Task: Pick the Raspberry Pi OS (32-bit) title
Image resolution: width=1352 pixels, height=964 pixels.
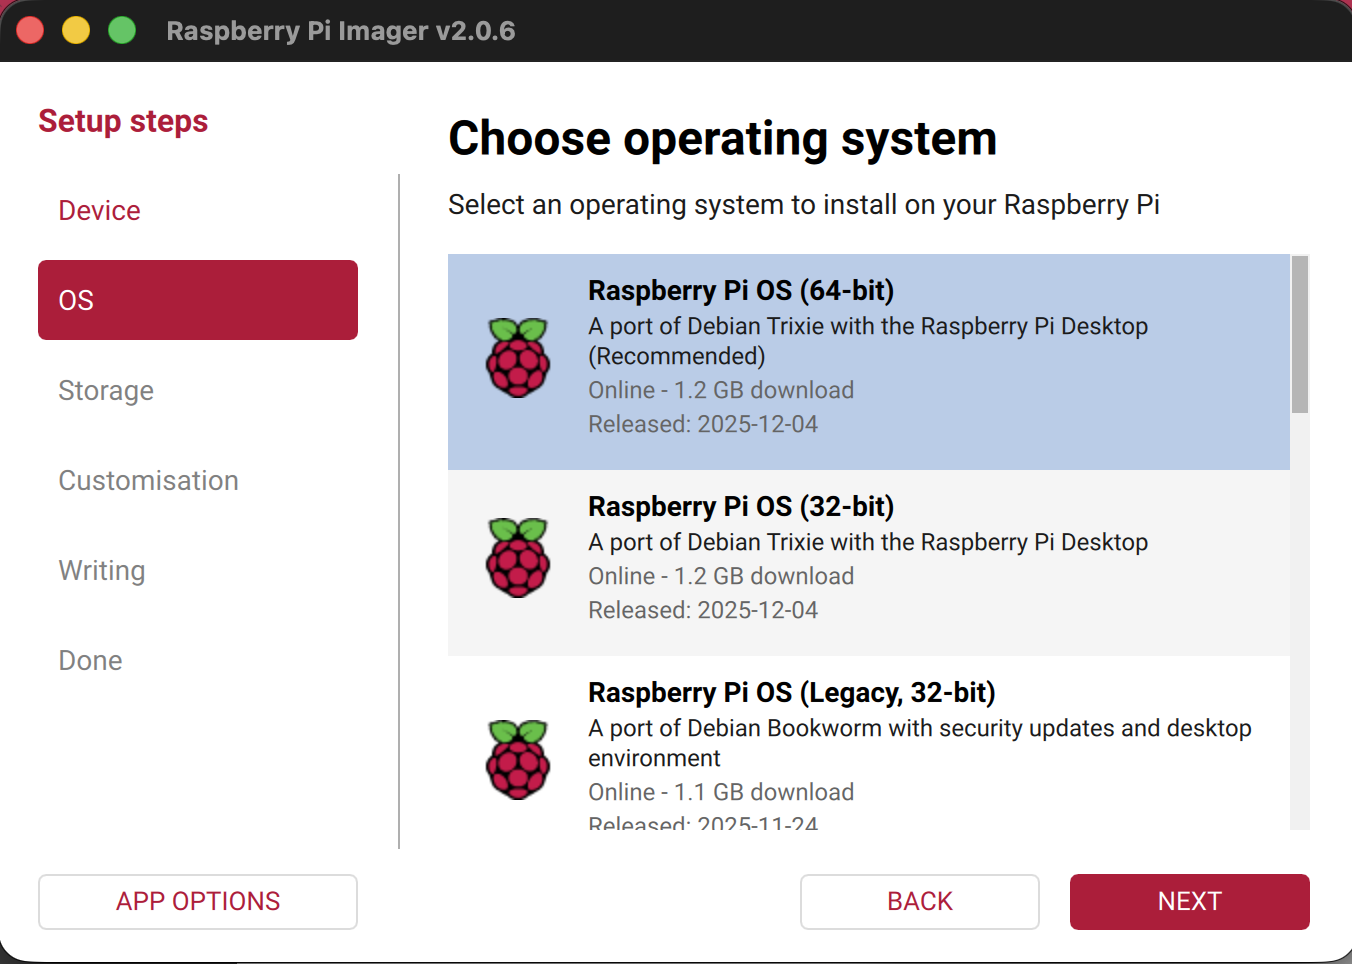Action: click(741, 507)
